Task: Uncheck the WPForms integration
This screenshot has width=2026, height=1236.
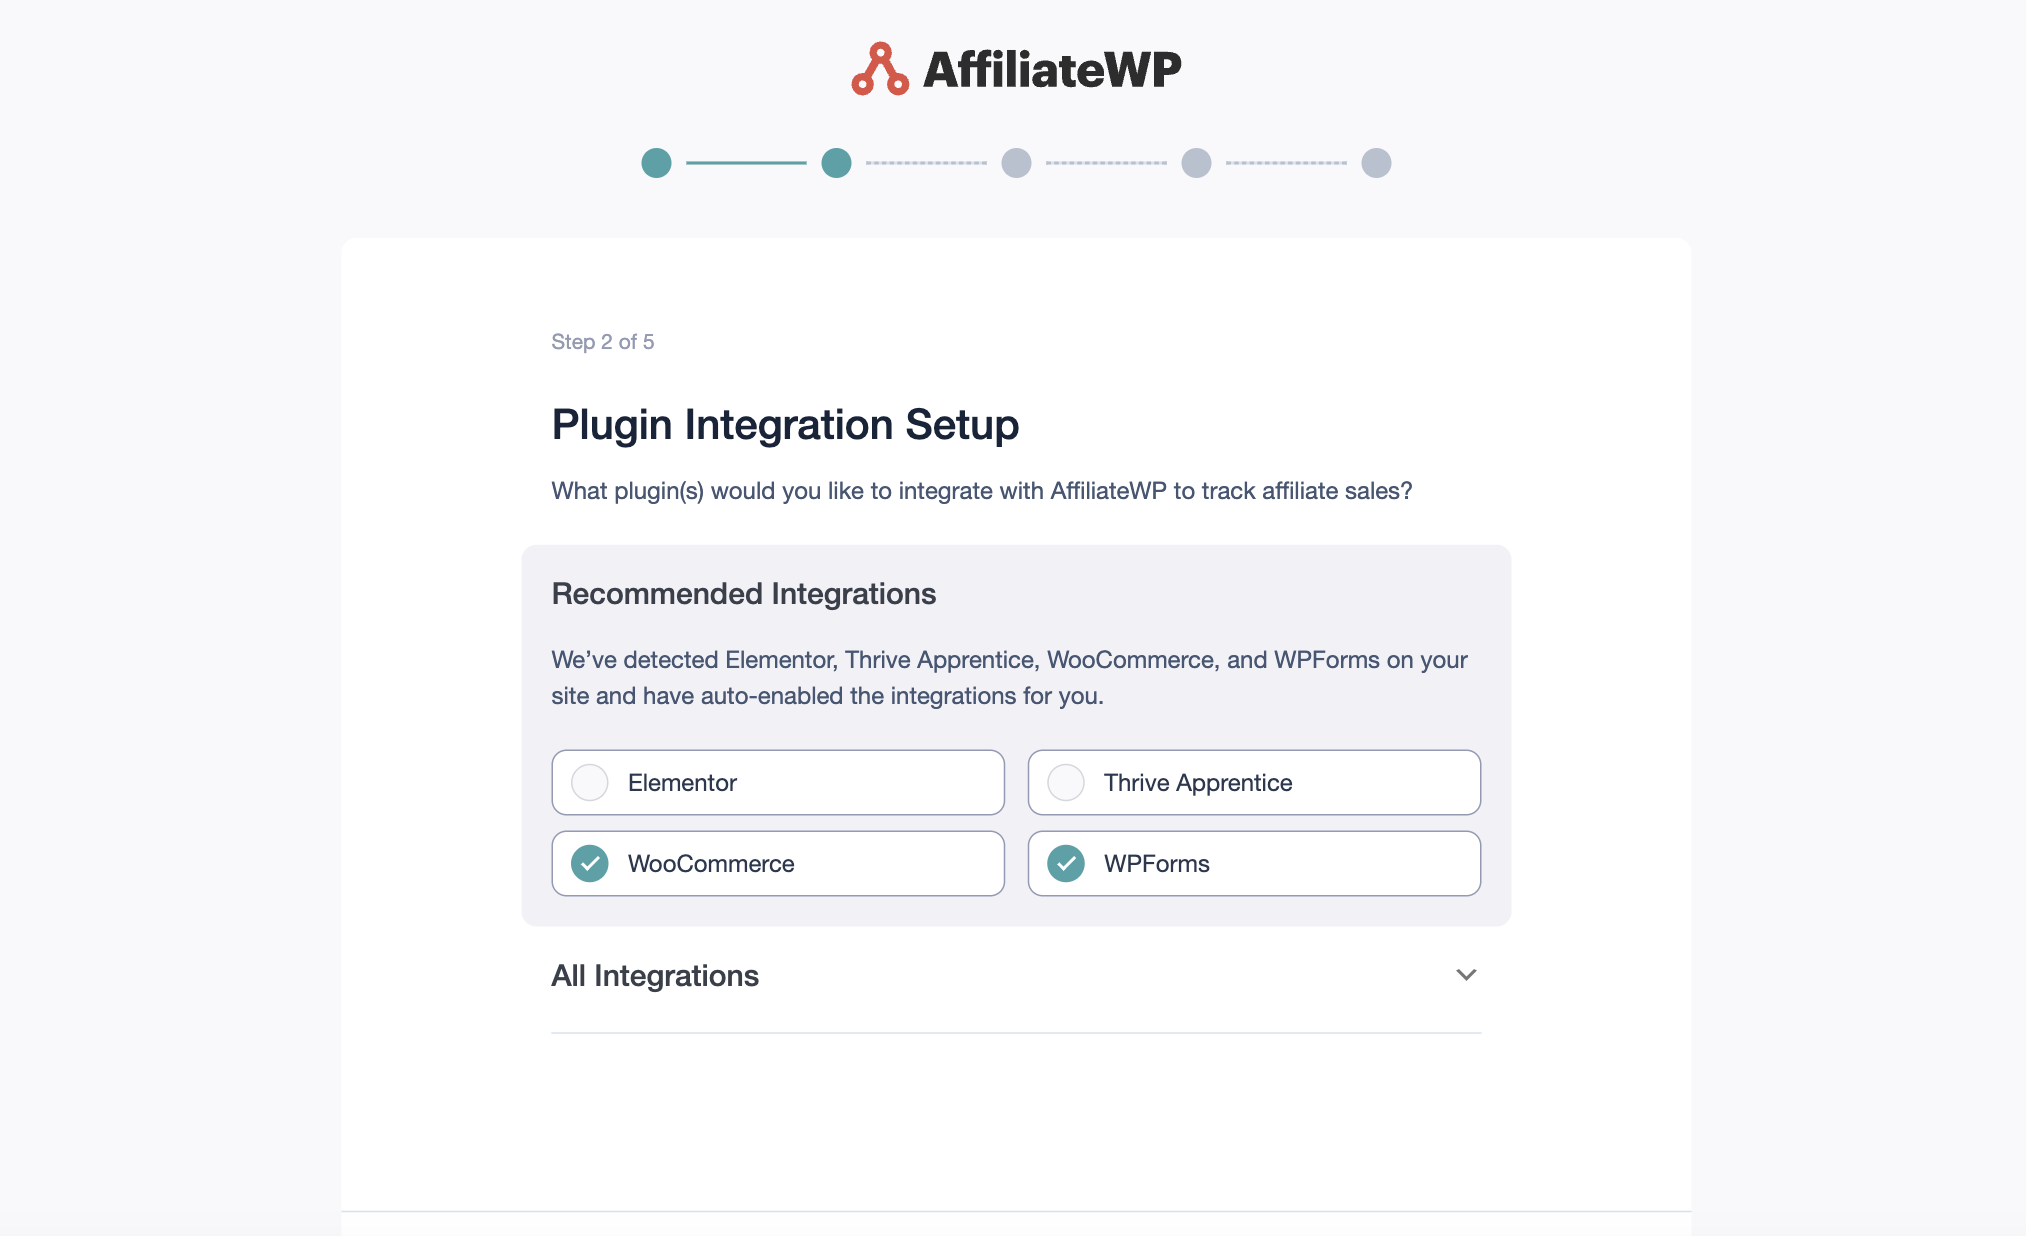Action: (x=1066, y=863)
